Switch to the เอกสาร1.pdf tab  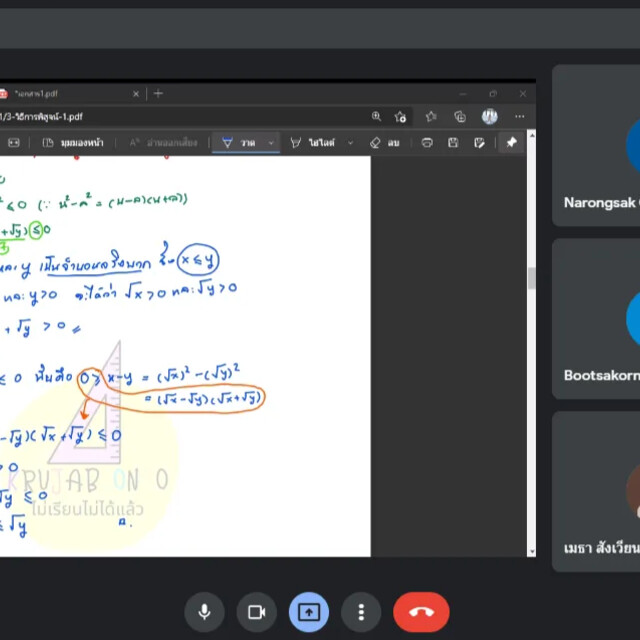69,94
